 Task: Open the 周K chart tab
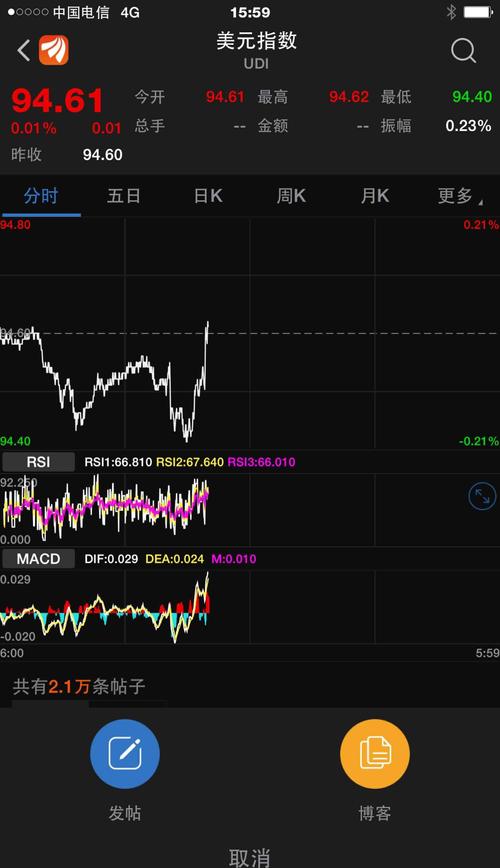click(291, 195)
